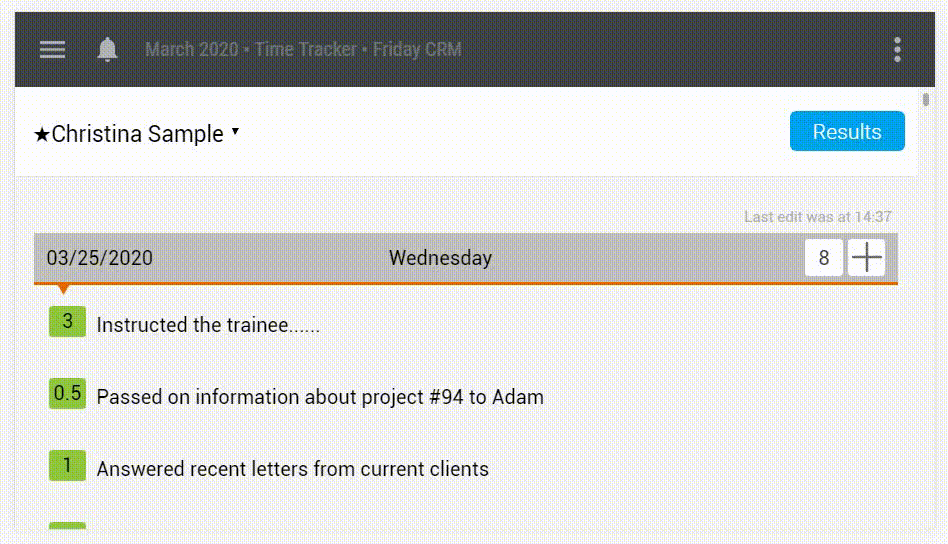Click the total hours field showing 8
Viewport: 948px width, 544px height.
pos(823,257)
